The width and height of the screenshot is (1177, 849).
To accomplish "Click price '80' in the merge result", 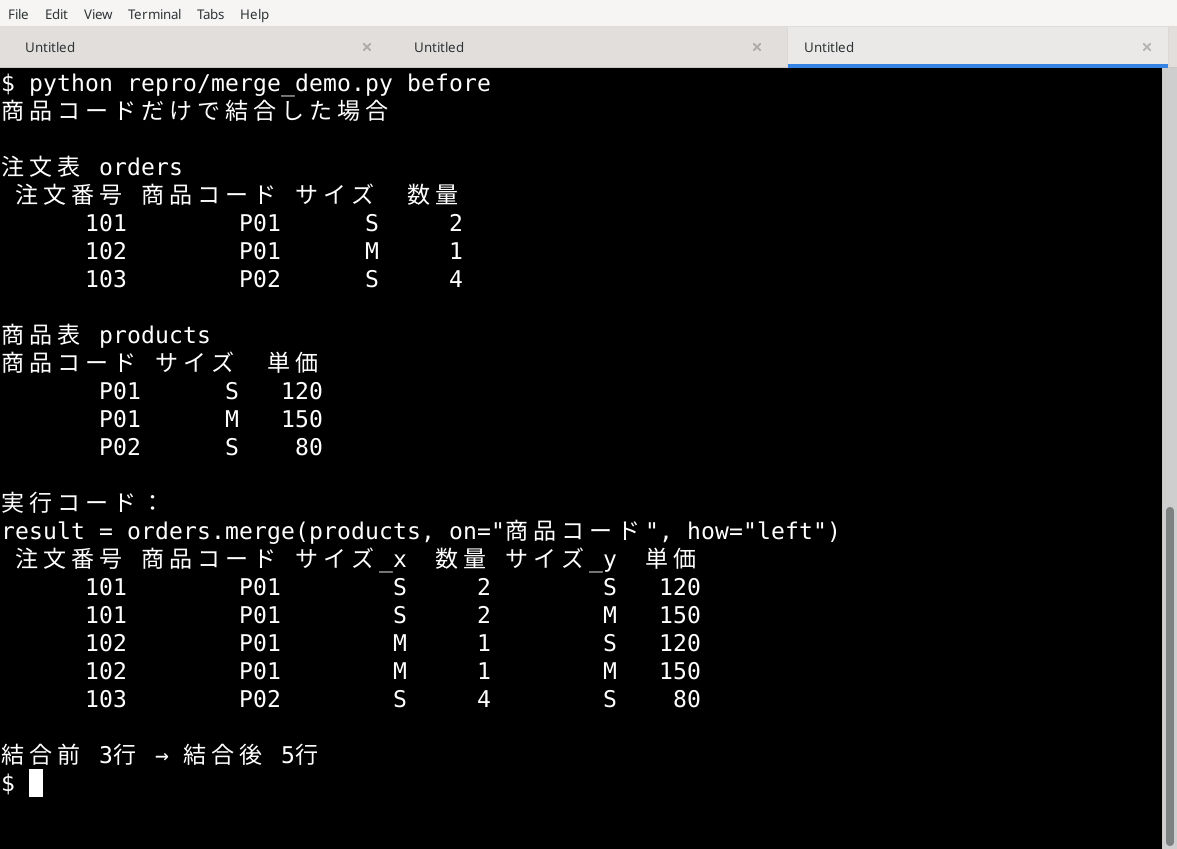I will point(686,699).
